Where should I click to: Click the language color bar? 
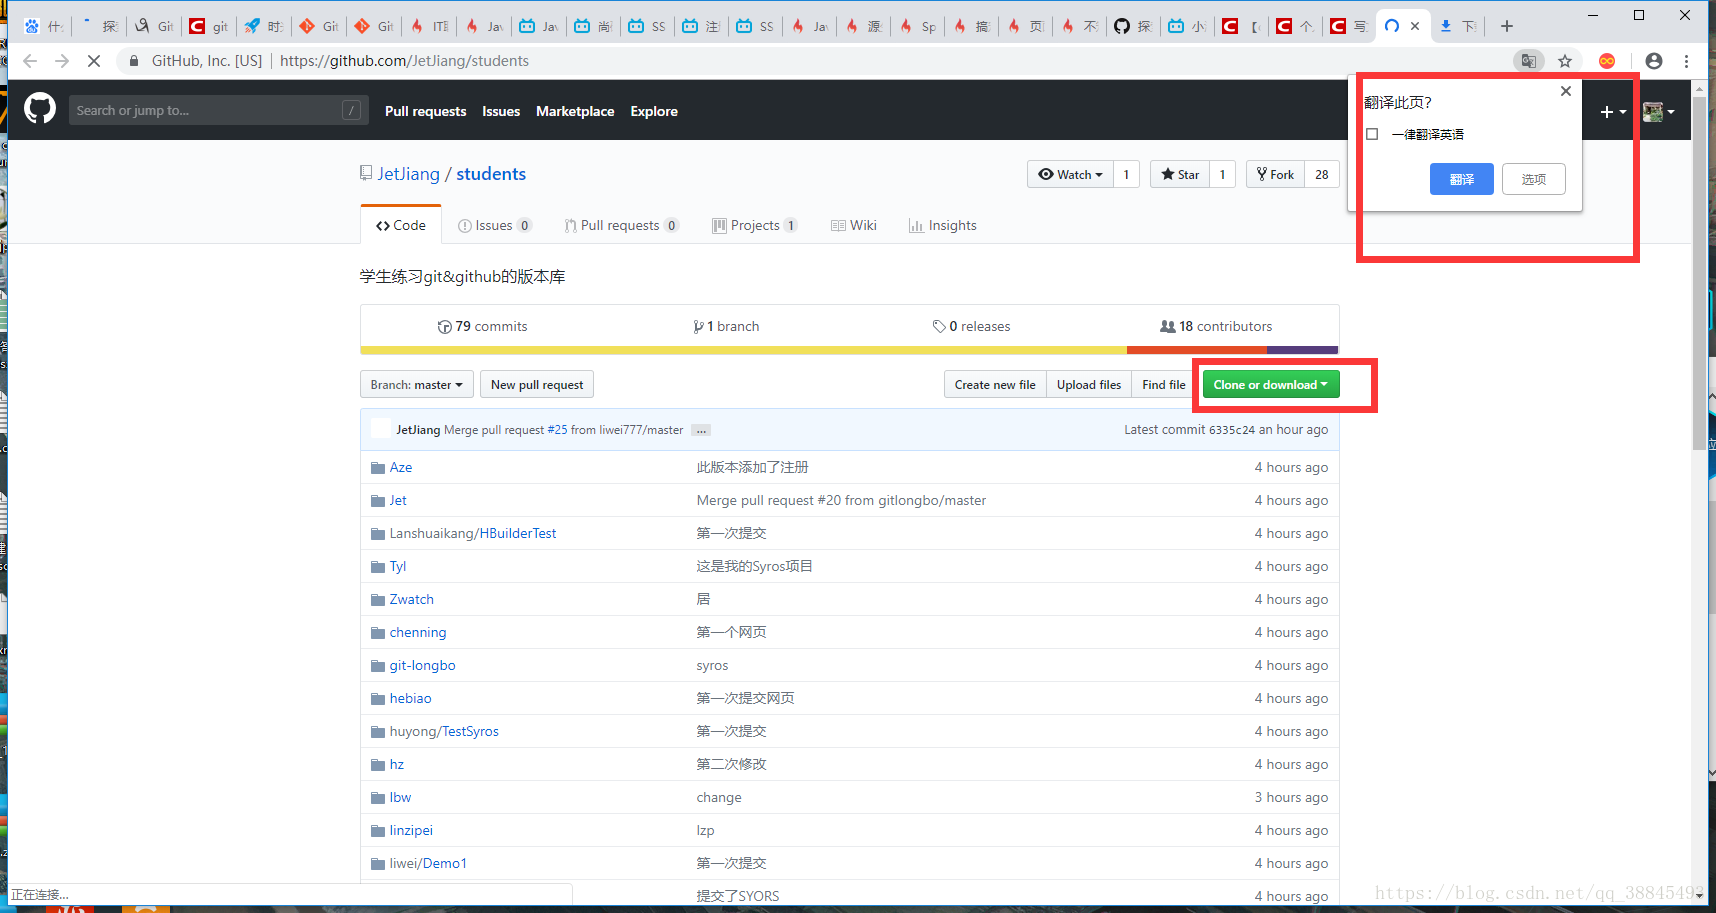pos(849,350)
